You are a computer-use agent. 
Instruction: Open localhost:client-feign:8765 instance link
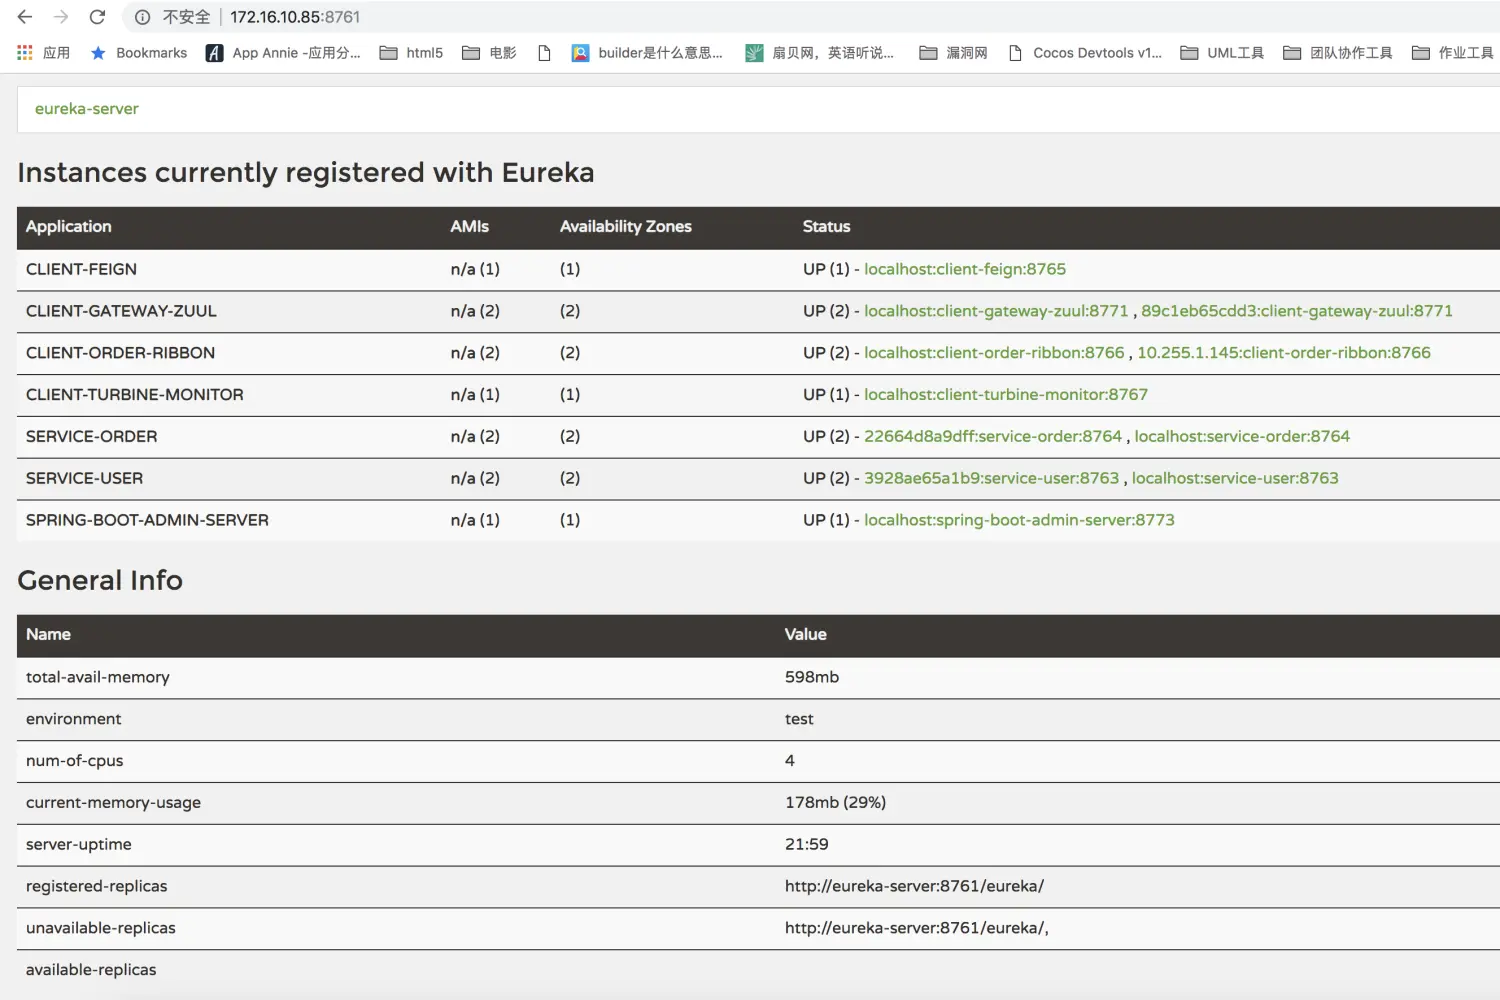click(965, 269)
